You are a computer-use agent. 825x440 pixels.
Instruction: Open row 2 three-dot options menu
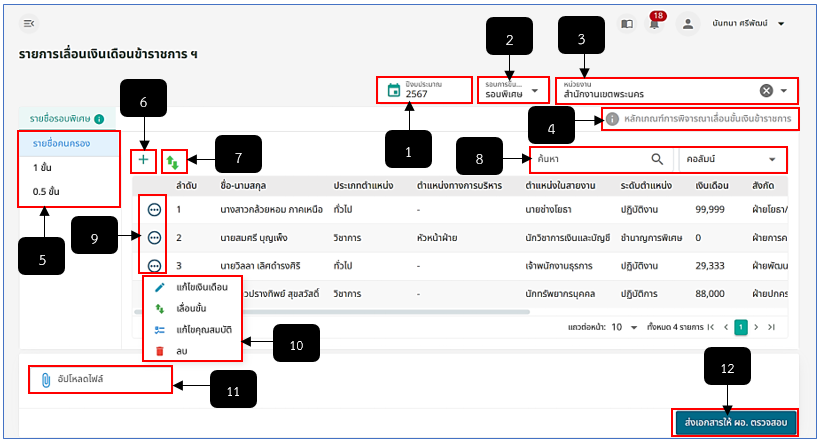pyautogui.click(x=154, y=238)
